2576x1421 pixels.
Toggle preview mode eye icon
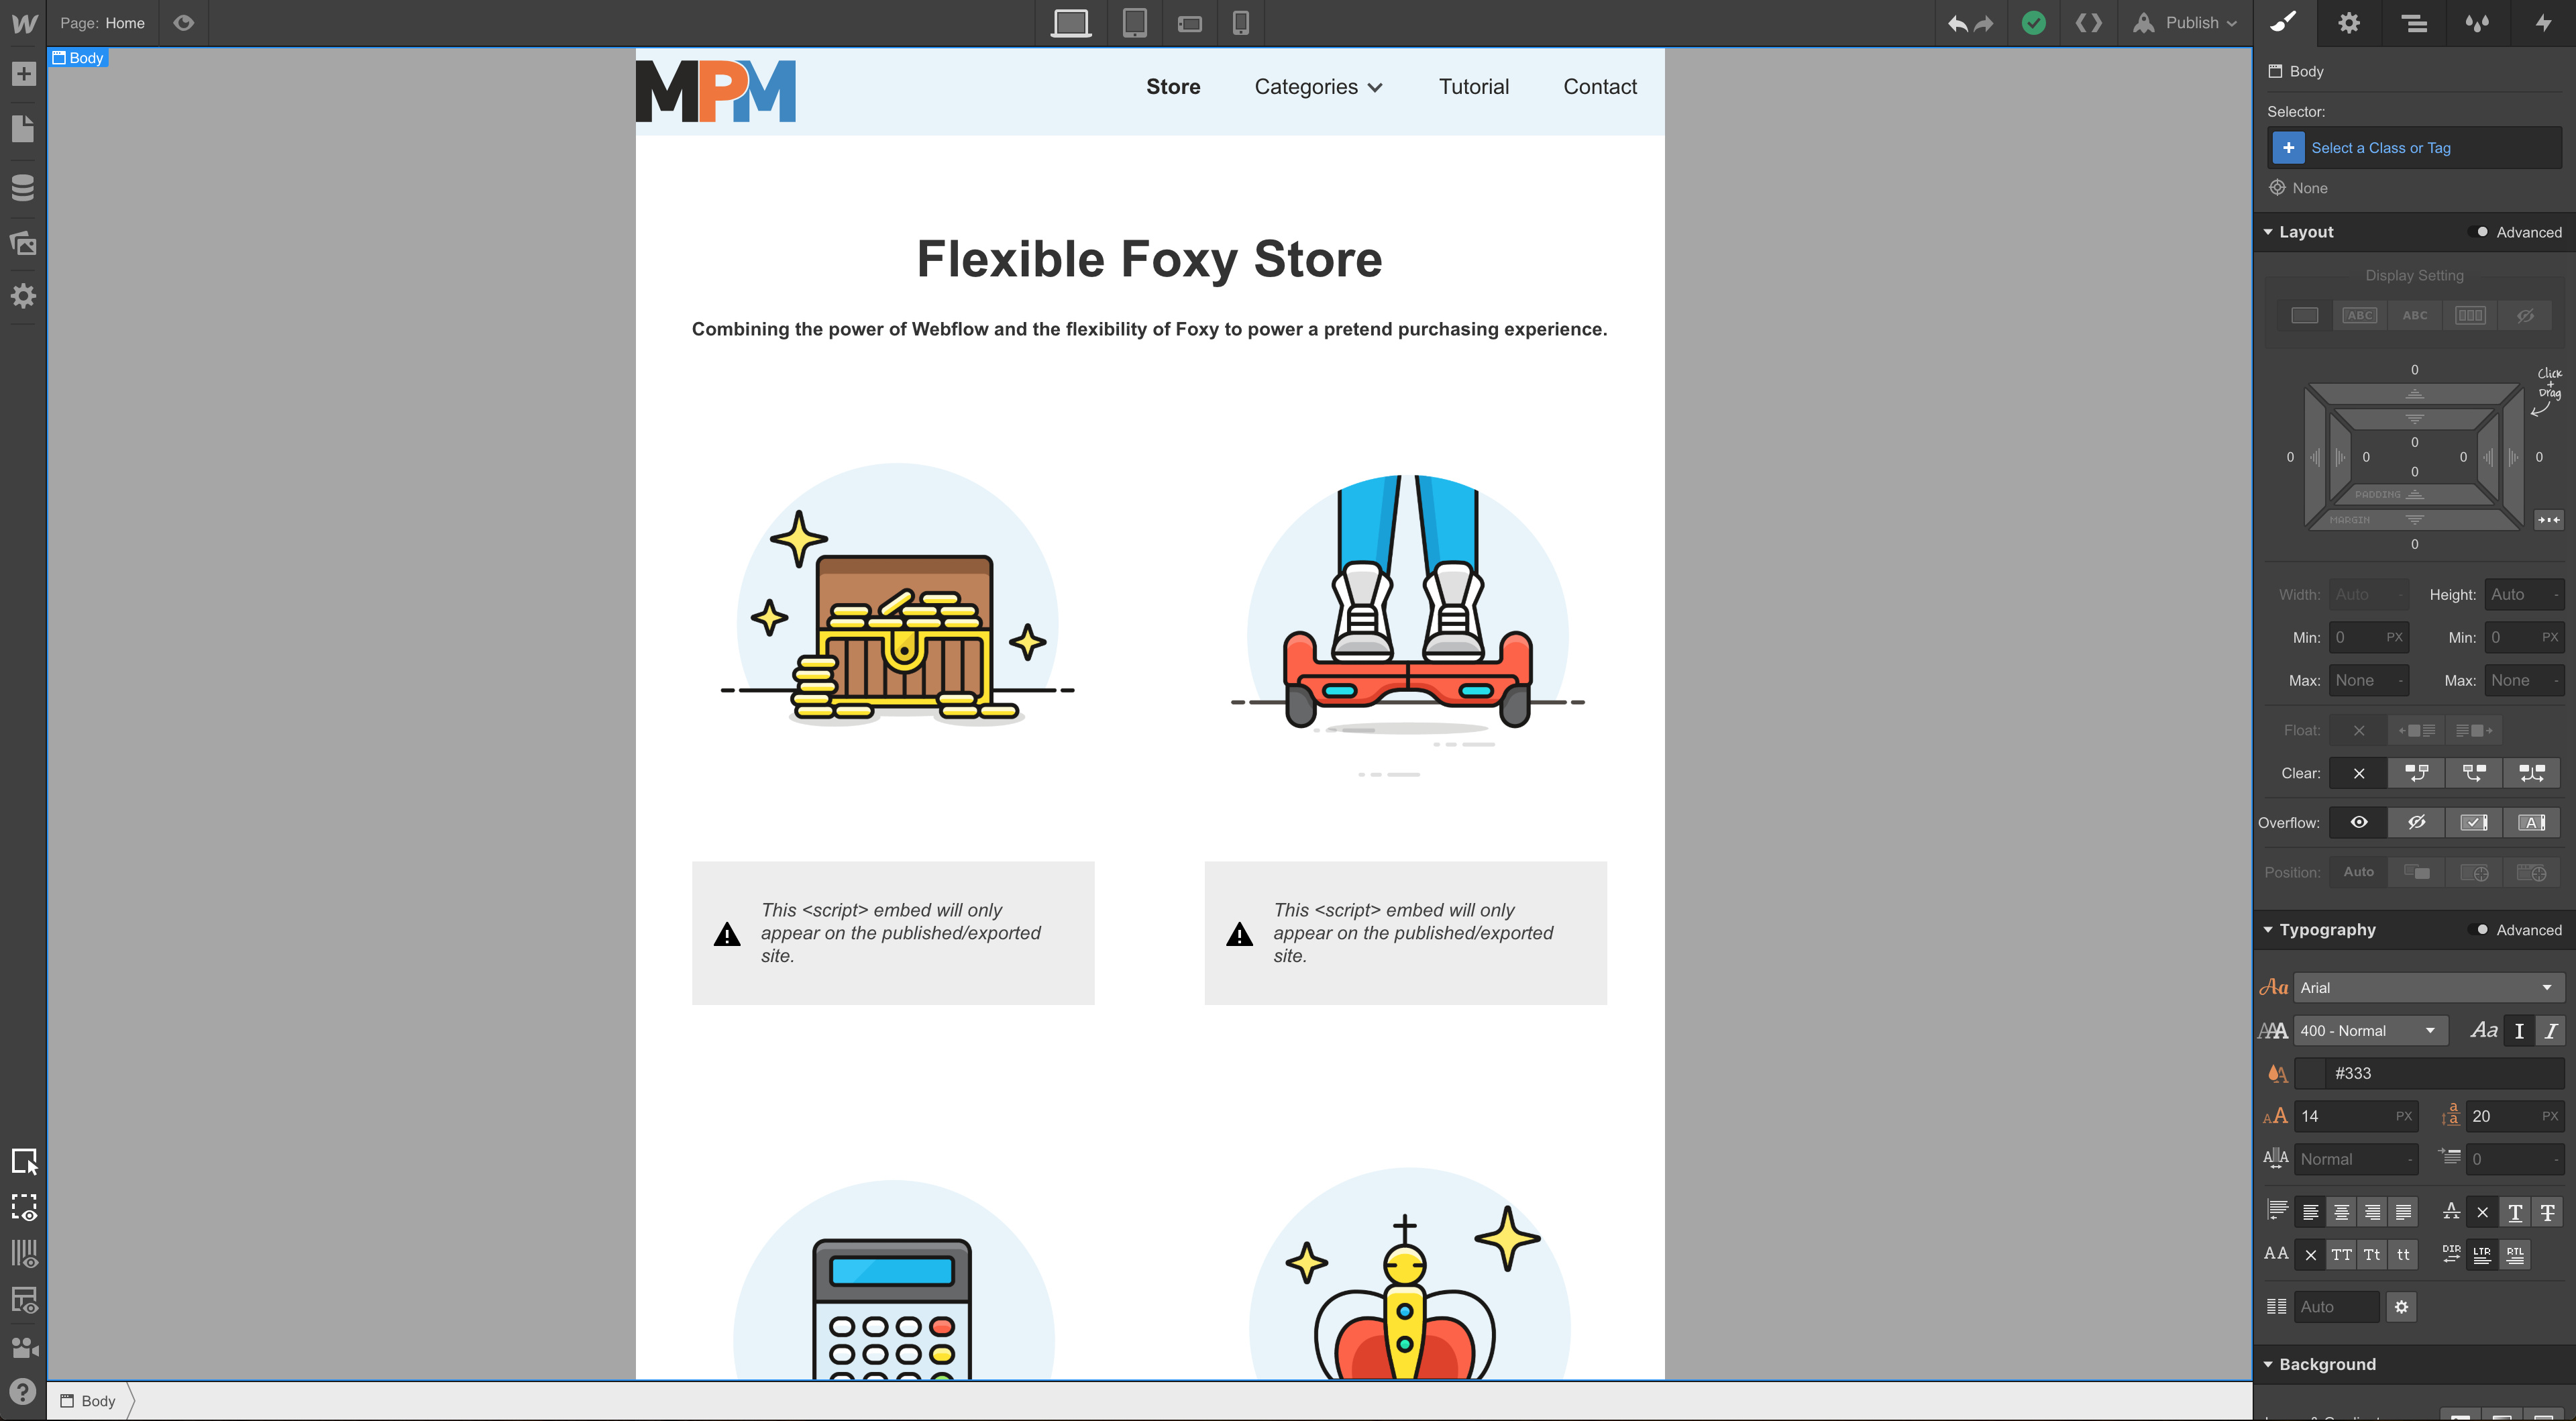coord(184,22)
